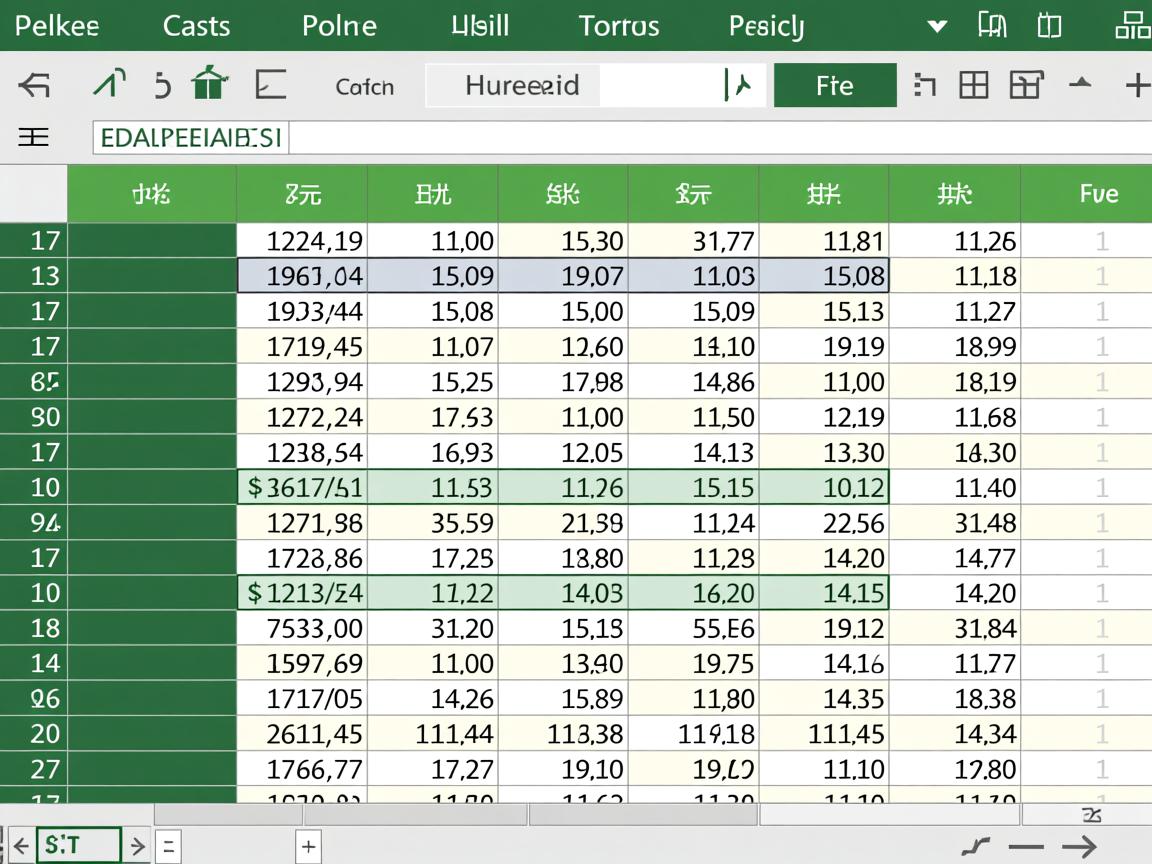
Task: Click the hierarchy icon at top right
Action: tap(1131, 25)
